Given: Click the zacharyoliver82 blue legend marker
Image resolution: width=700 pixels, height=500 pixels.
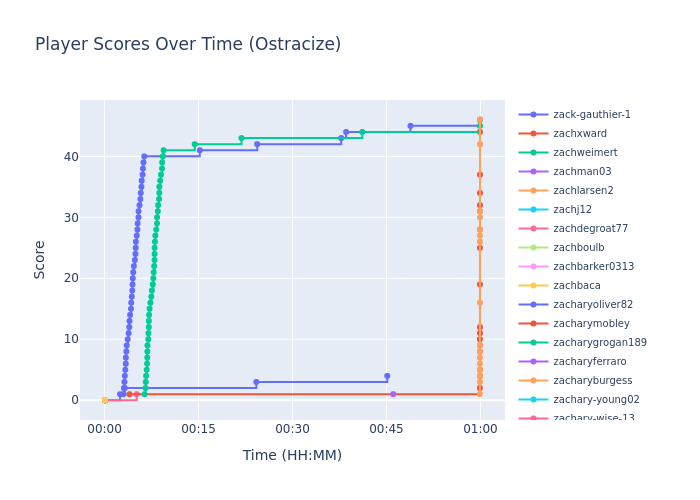Looking at the screenshot, I should click(533, 305).
